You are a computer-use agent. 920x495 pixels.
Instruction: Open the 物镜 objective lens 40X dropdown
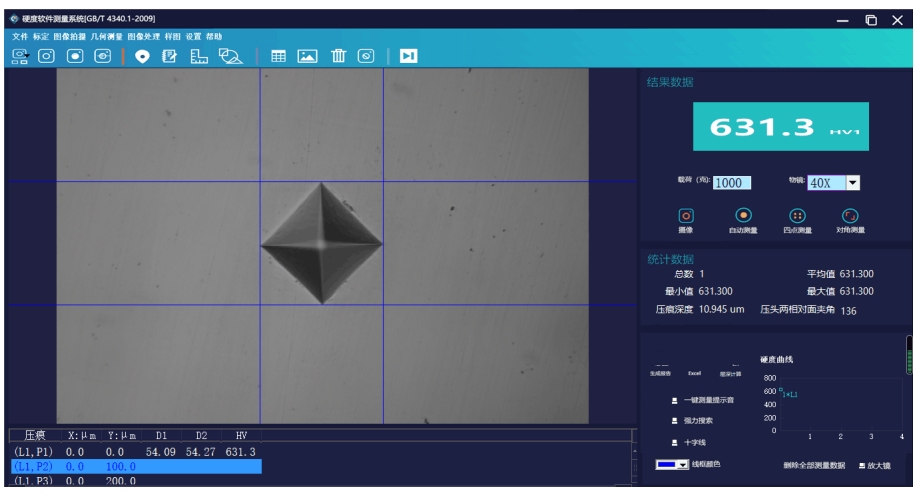[x=853, y=183]
